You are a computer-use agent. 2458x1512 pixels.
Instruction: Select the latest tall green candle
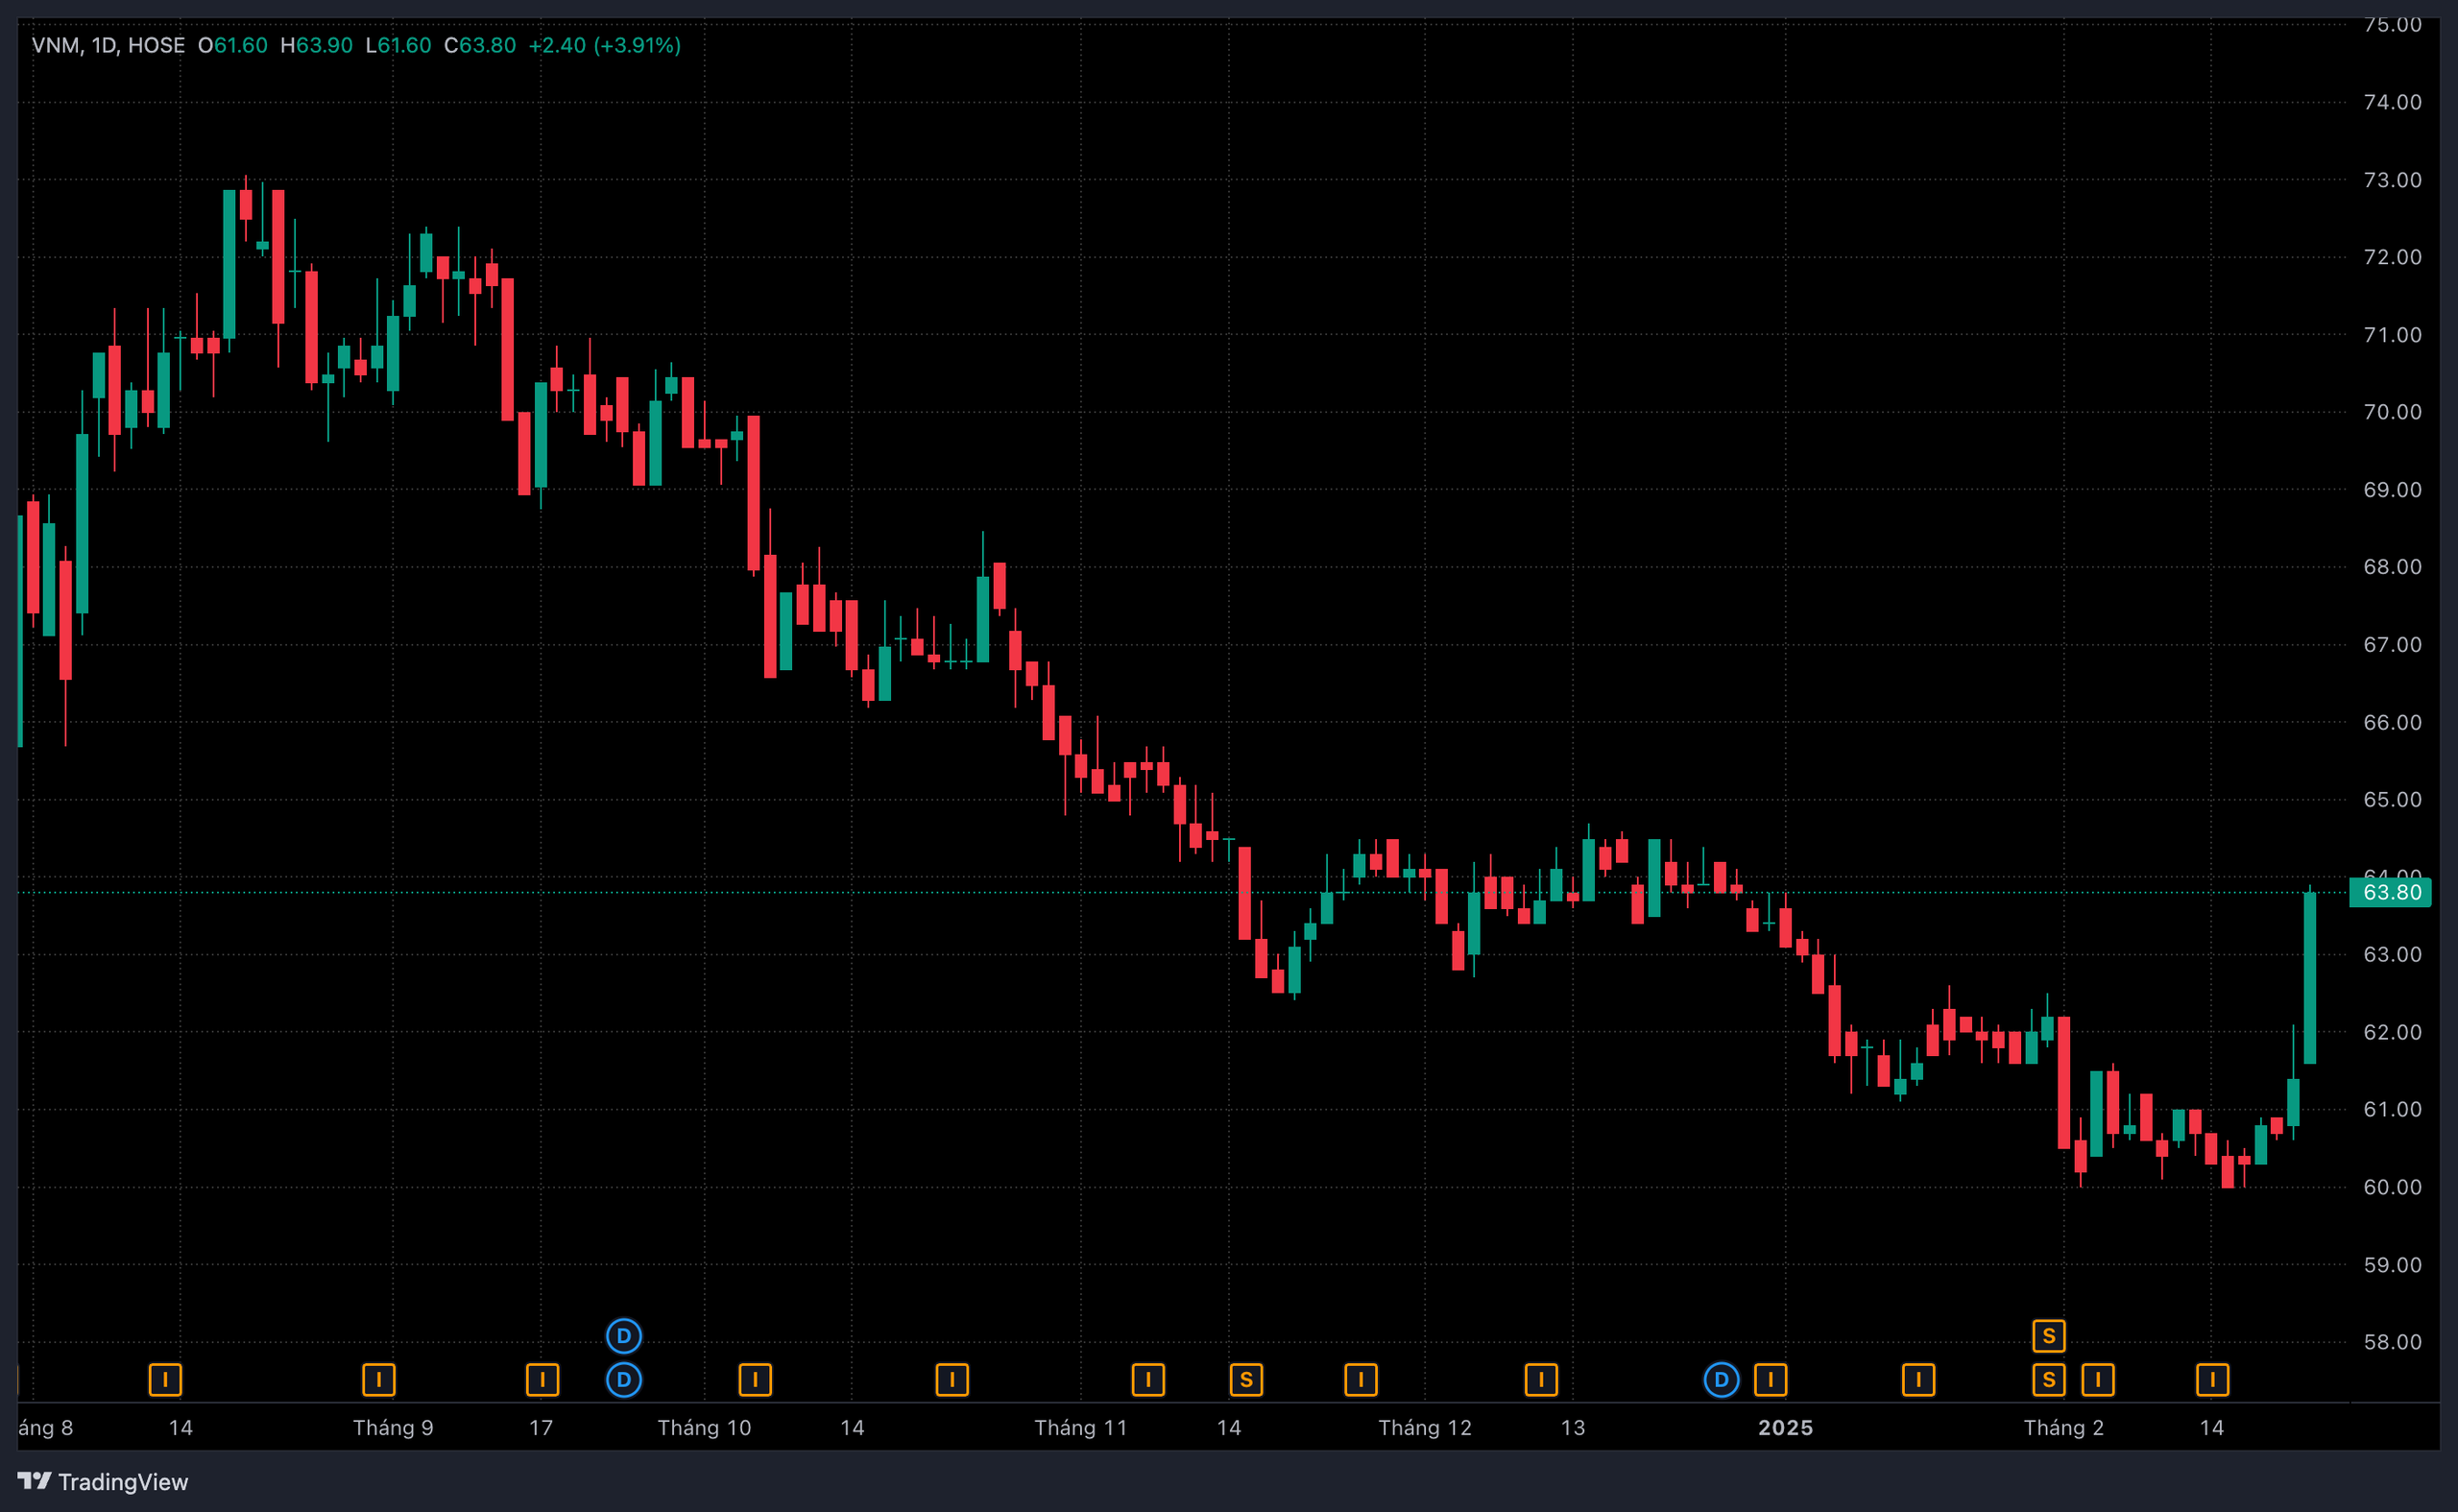coord(2310,978)
